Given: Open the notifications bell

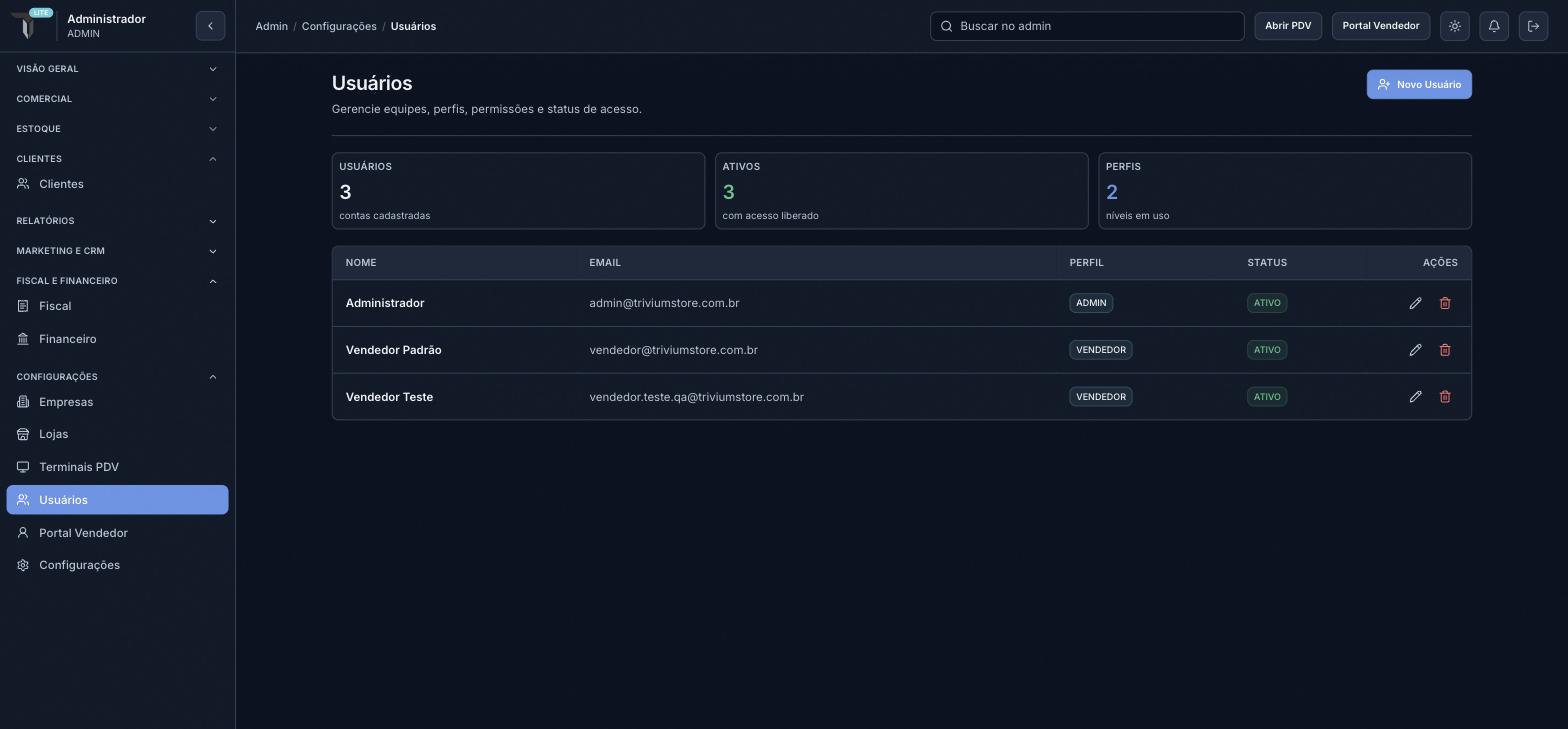Looking at the screenshot, I should (x=1494, y=26).
